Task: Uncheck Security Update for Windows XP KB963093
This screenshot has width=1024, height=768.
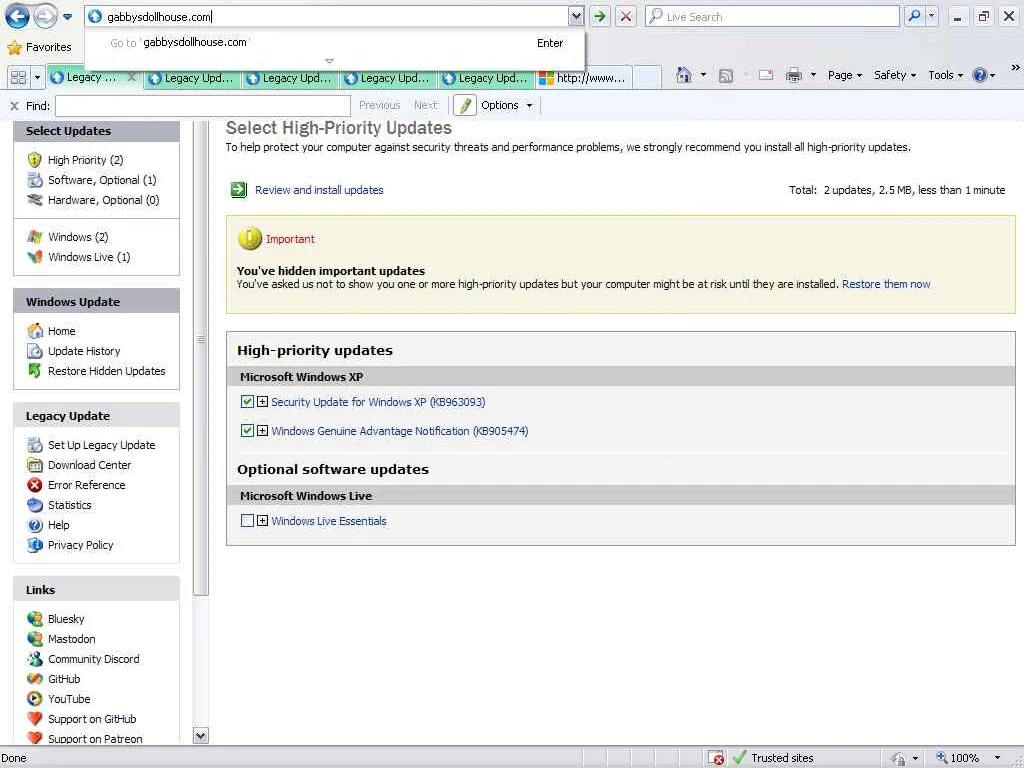Action: pyautogui.click(x=247, y=402)
